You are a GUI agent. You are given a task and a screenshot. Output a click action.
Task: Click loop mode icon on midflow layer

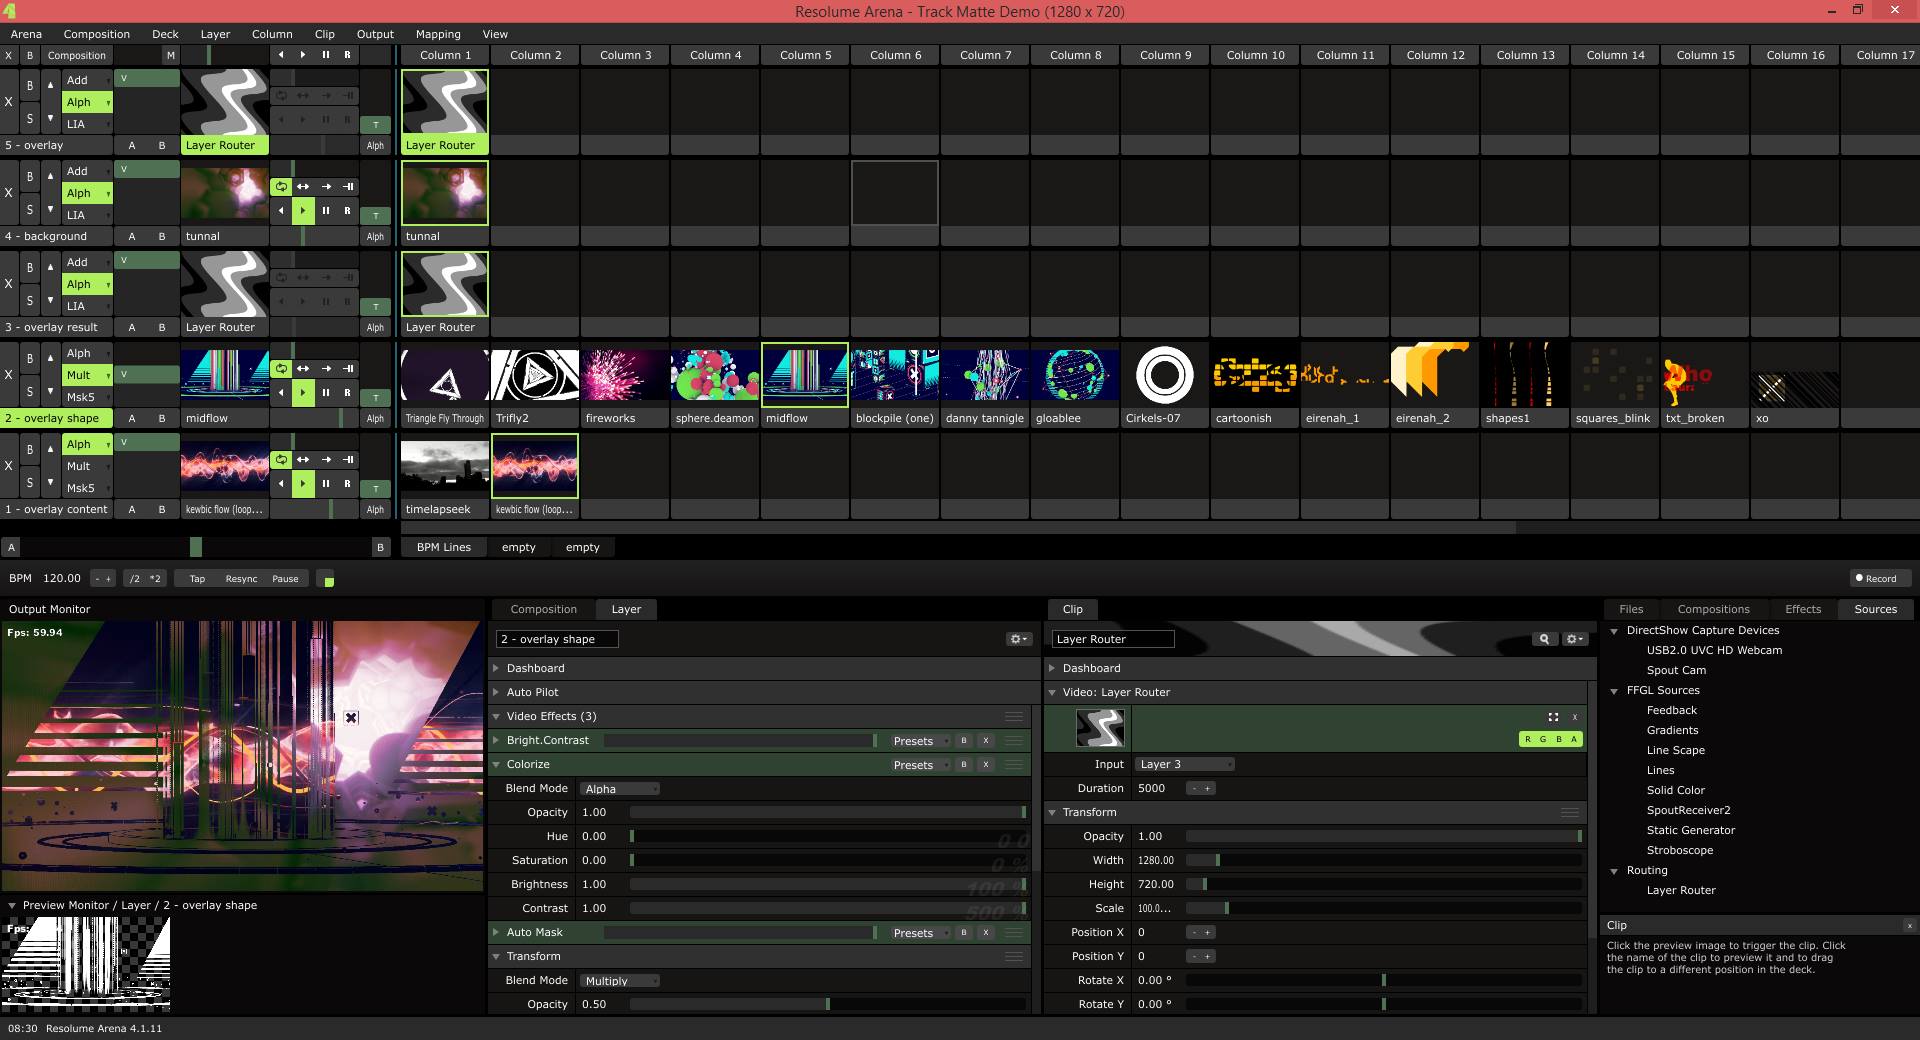(281, 369)
